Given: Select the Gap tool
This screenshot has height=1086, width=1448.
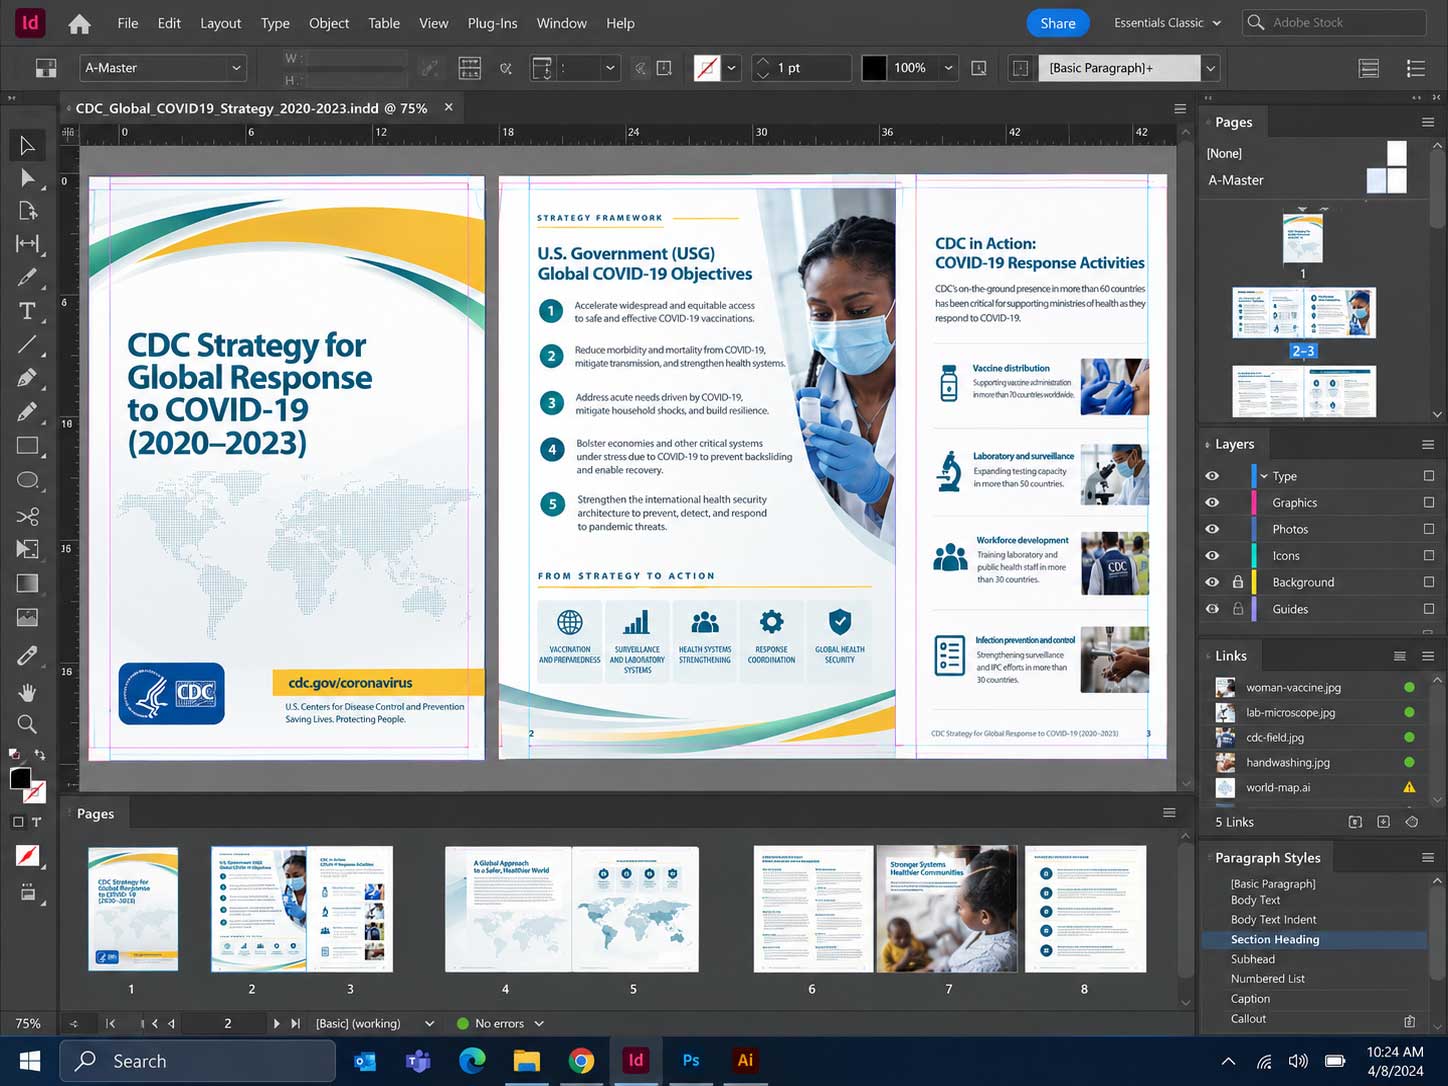Looking at the screenshot, I should point(27,244).
